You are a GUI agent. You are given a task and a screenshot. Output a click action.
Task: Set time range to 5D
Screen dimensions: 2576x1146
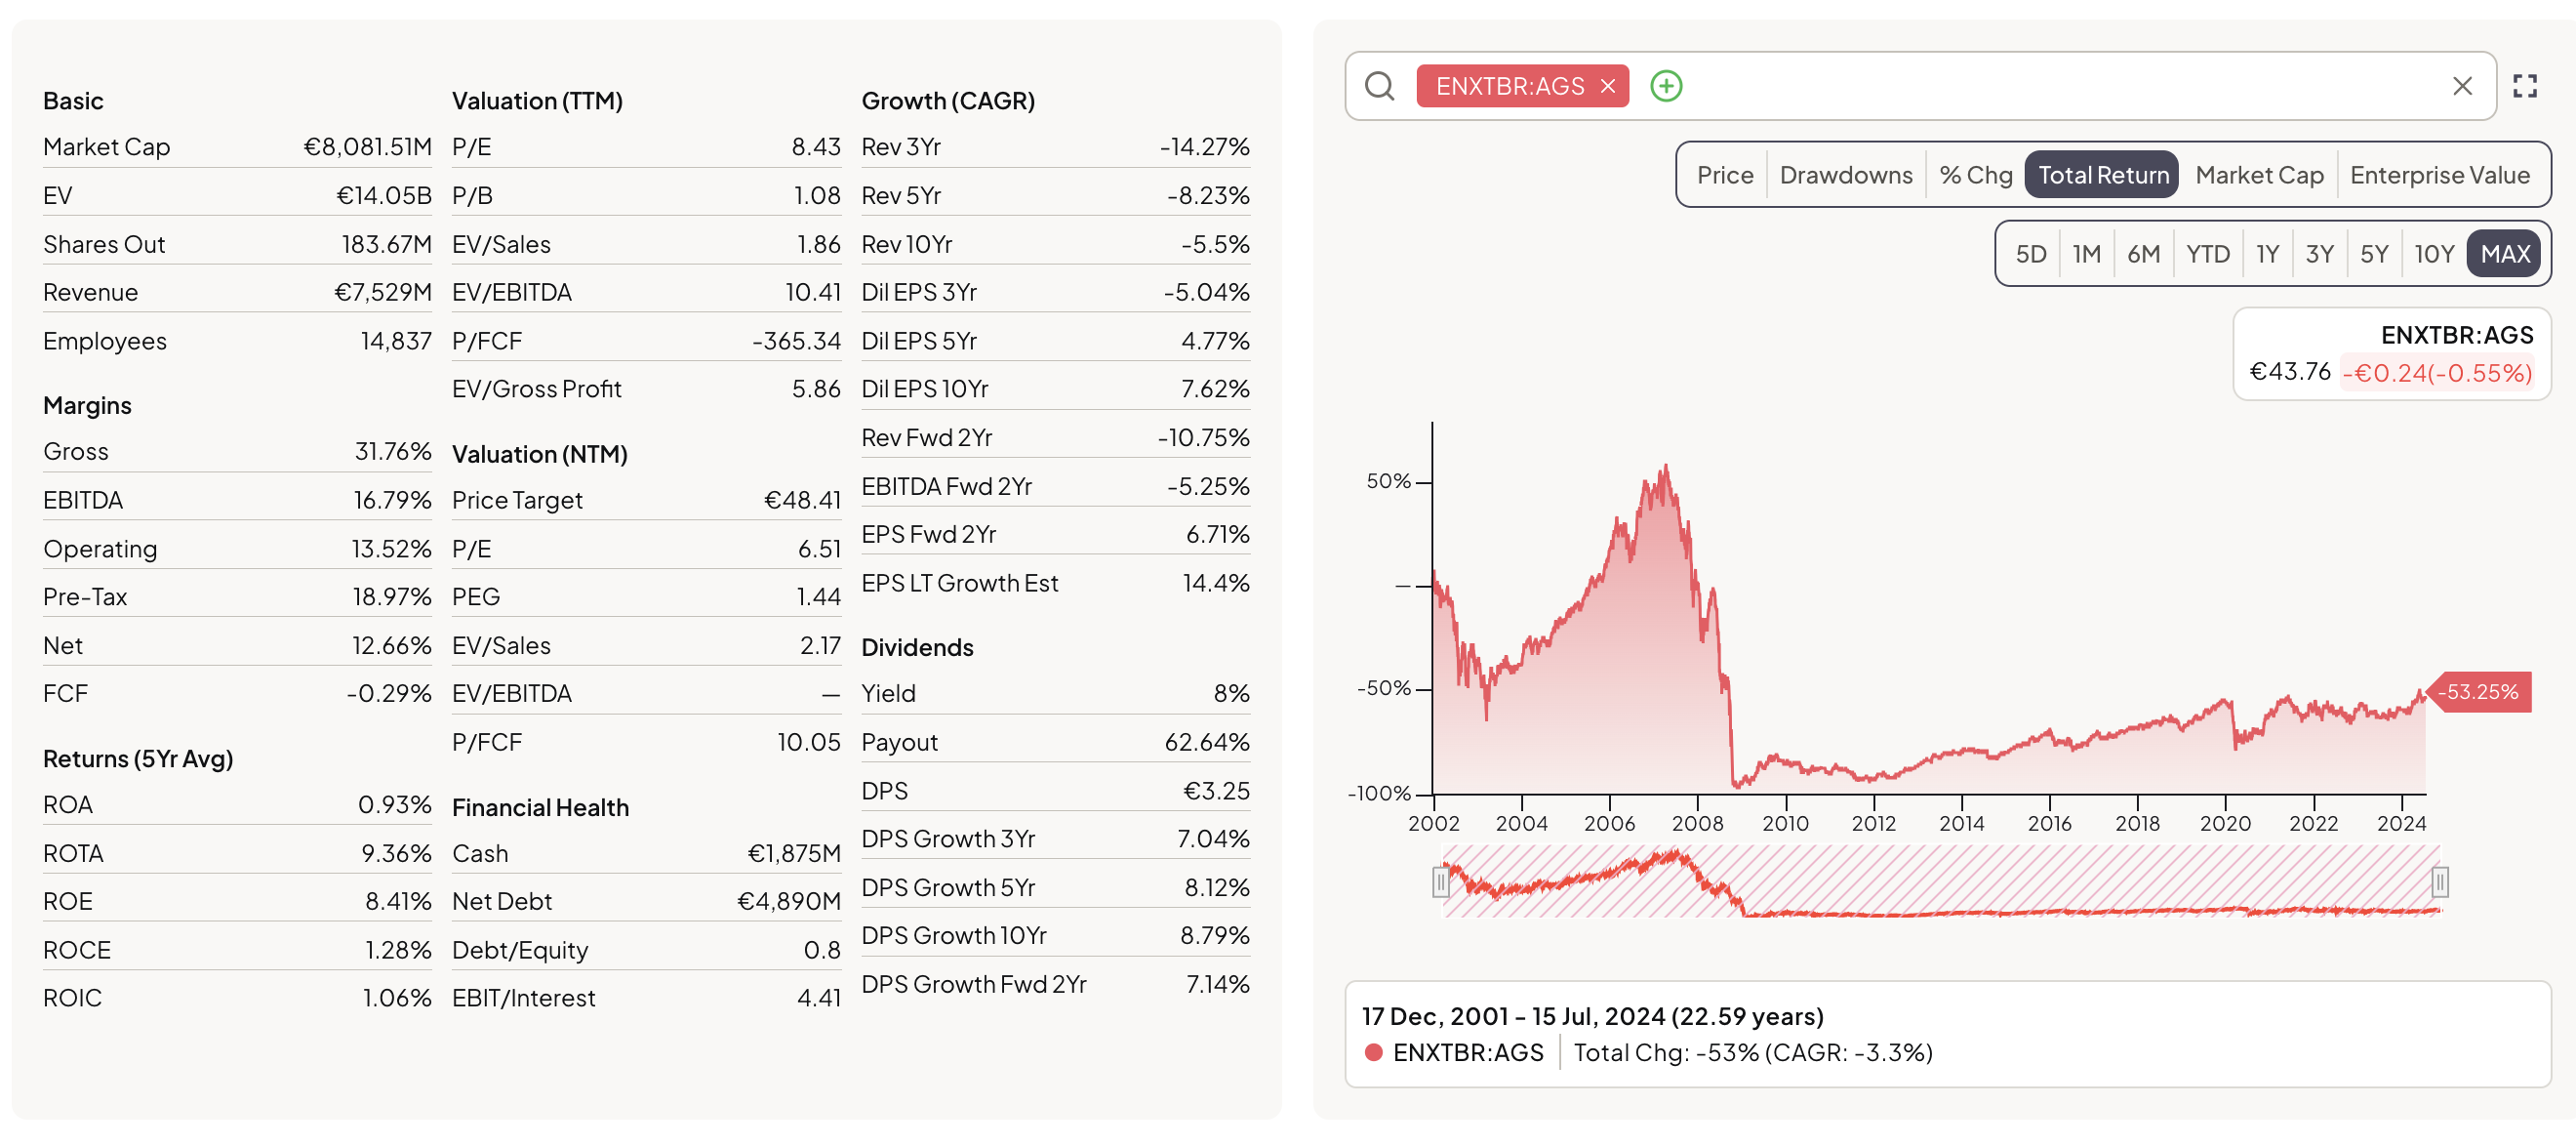(2030, 254)
